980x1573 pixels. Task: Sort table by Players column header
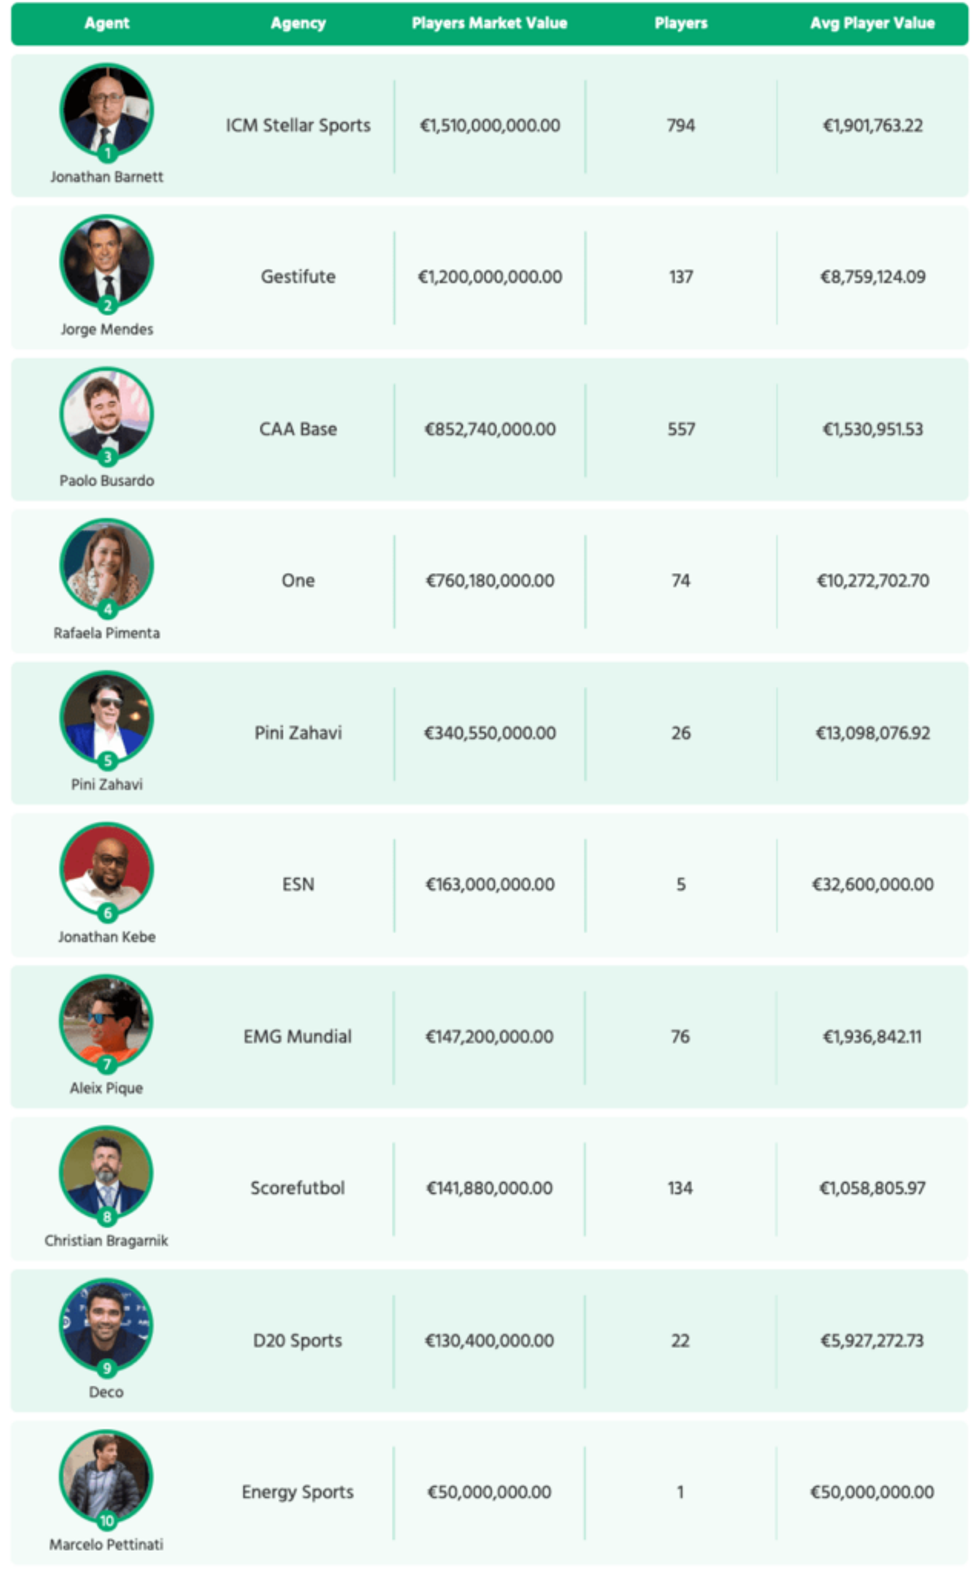680,23
